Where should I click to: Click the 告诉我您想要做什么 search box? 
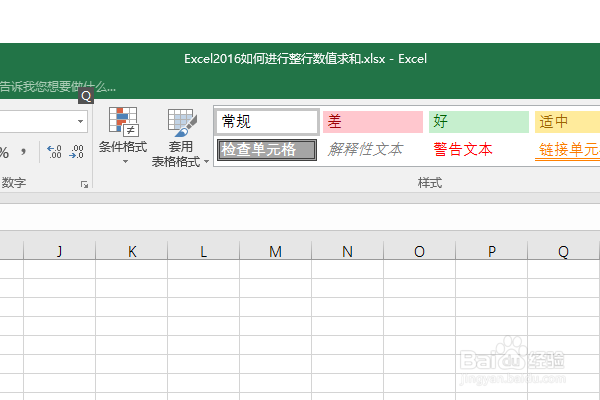pyautogui.click(x=57, y=87)
